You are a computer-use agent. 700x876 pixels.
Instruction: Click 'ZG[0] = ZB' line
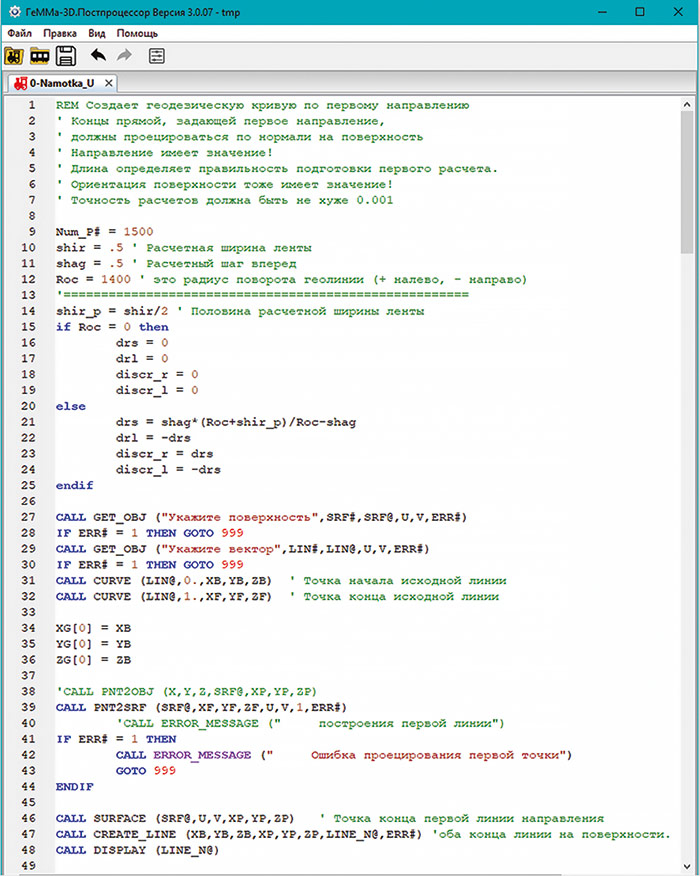[93, 660]
